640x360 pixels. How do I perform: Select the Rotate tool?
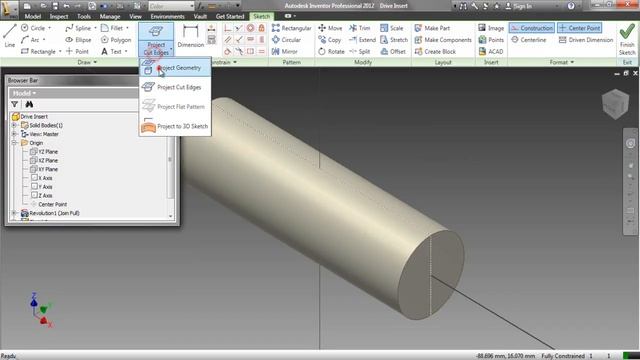tap(331, 51)
